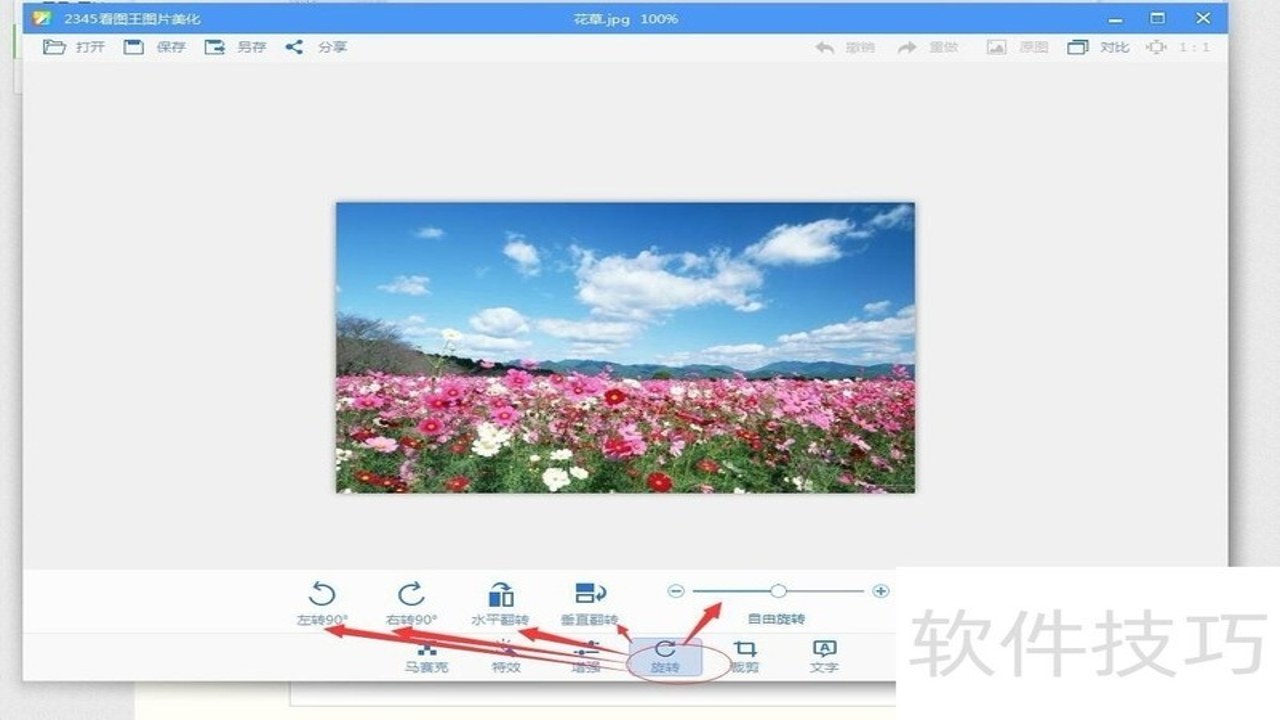Rotate the image left with 左转90°
The width and height of the screenshot is (1280, 720).
click(322, 605)
